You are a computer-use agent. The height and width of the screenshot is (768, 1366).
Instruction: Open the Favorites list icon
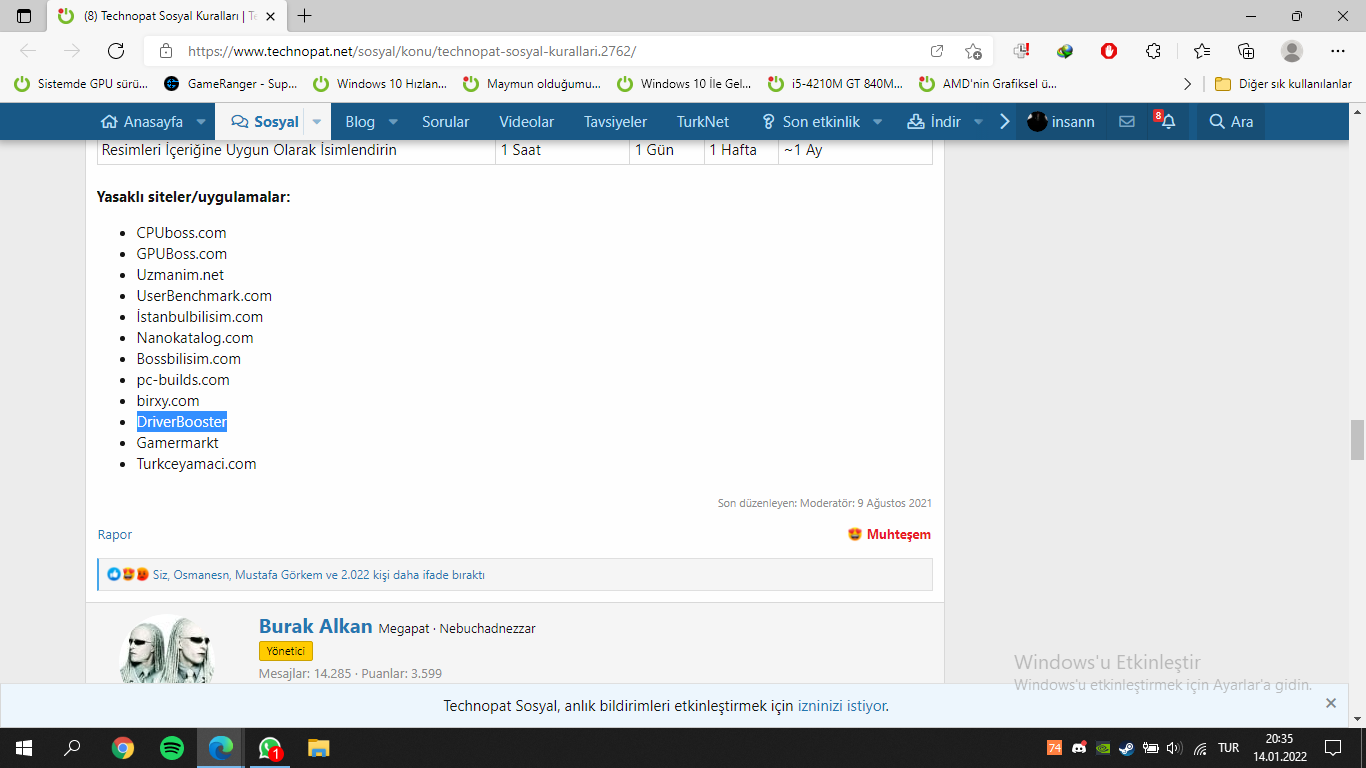pos(1202,51)
